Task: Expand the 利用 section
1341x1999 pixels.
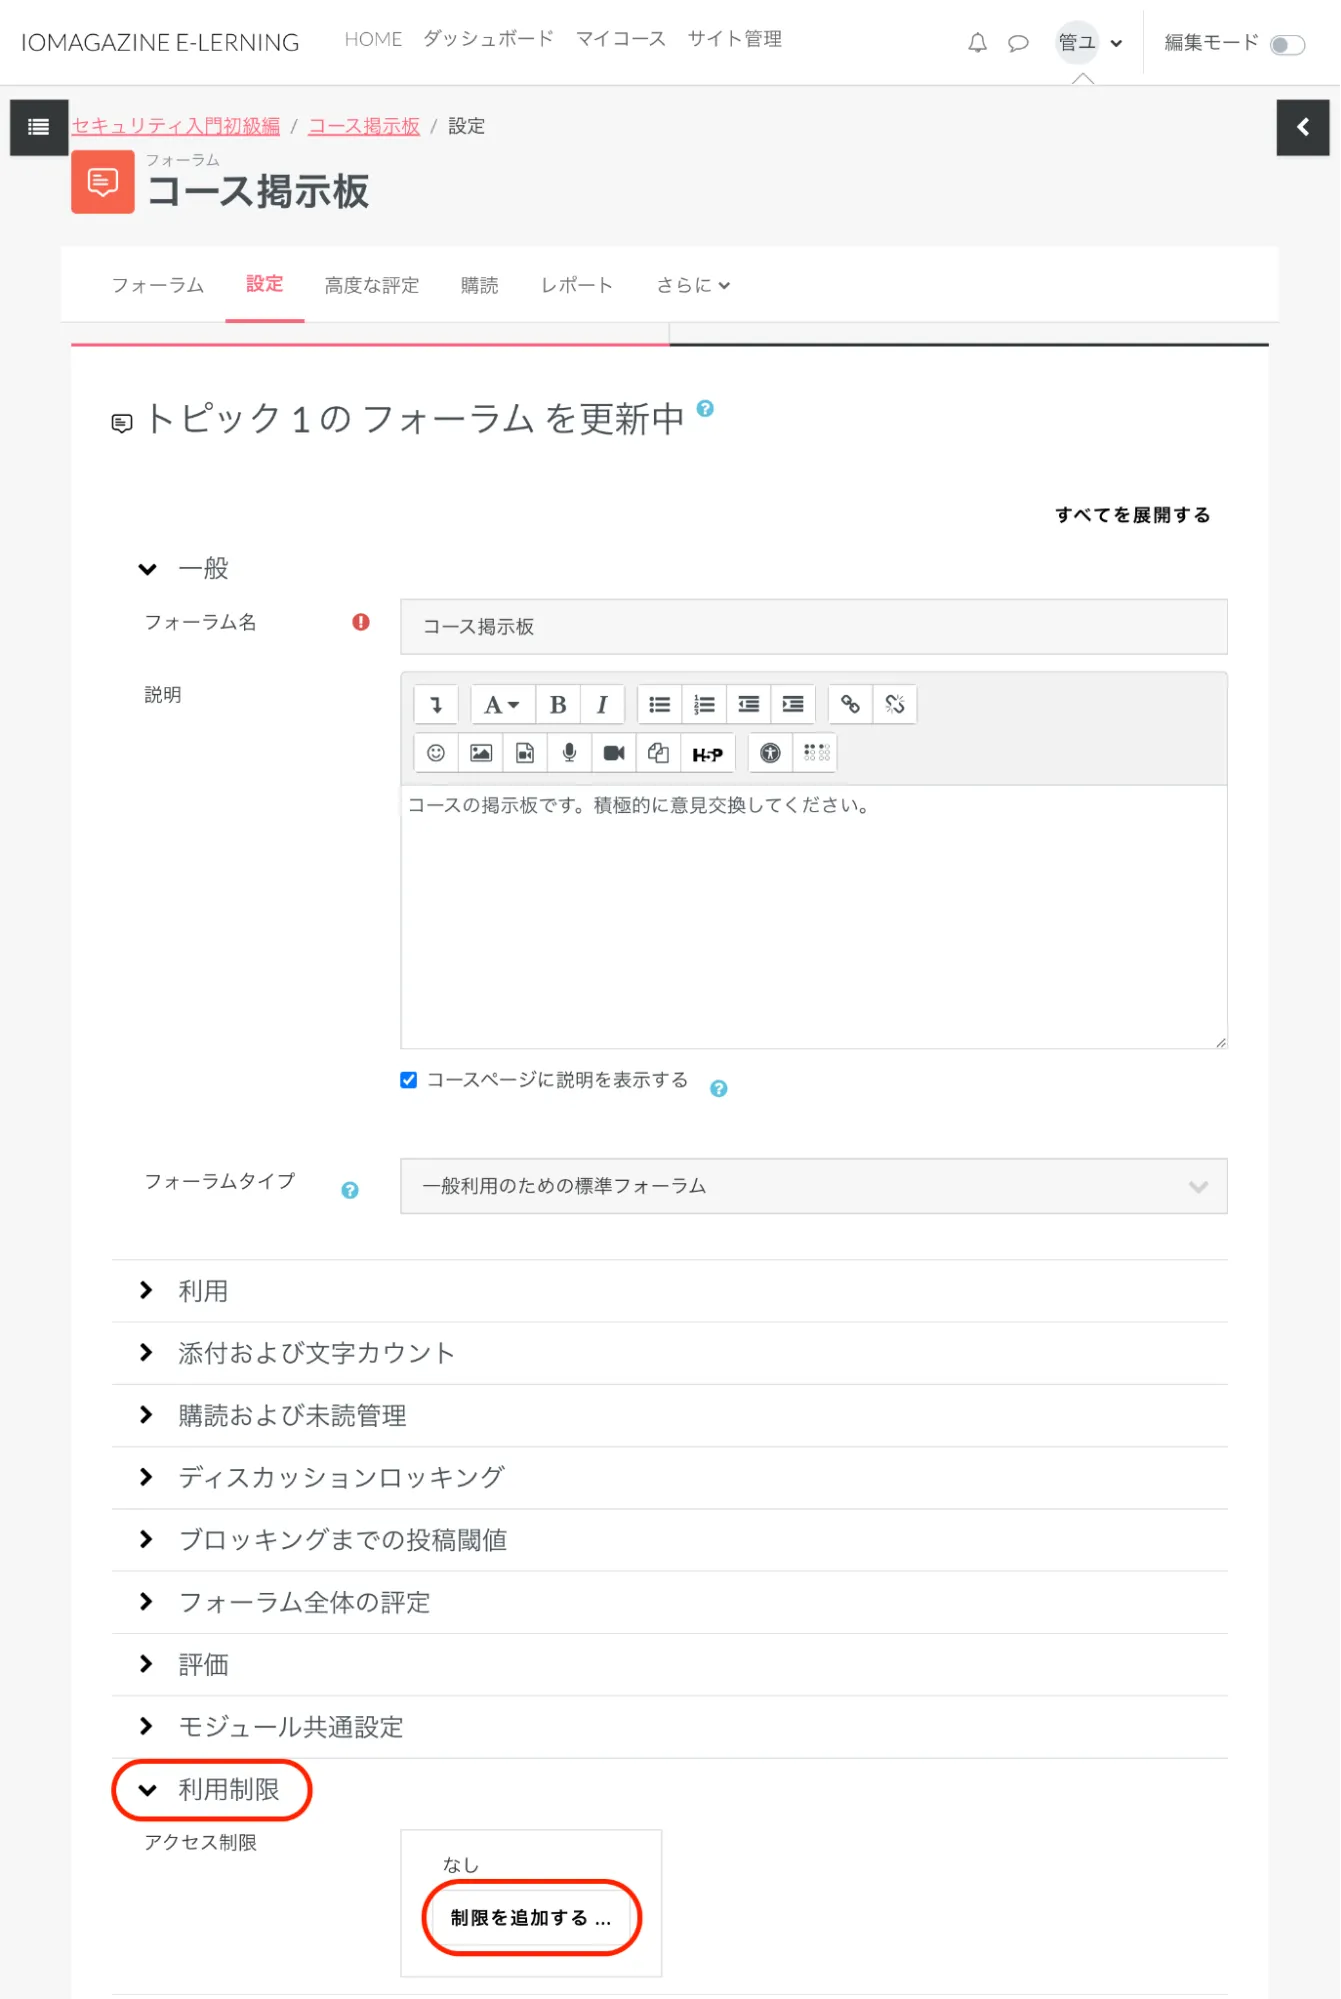Action: click(203, 1291)
